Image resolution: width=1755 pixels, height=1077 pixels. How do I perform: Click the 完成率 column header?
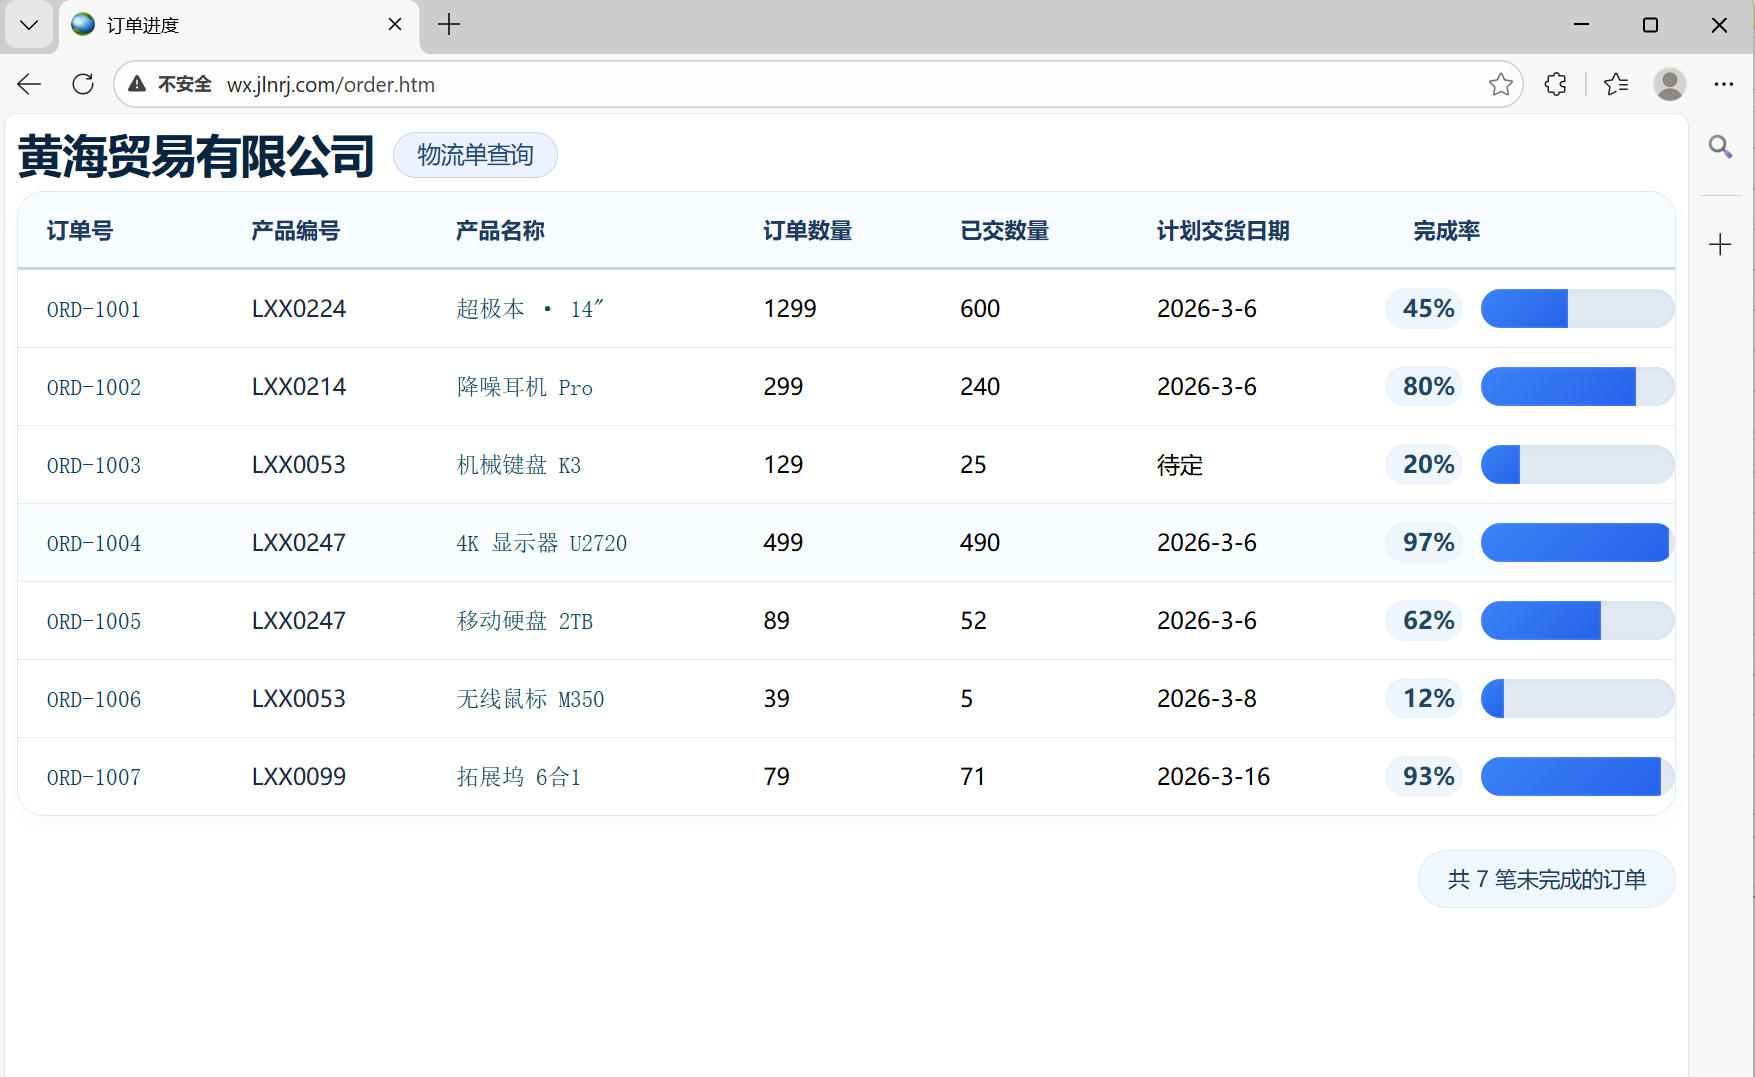1446,231
